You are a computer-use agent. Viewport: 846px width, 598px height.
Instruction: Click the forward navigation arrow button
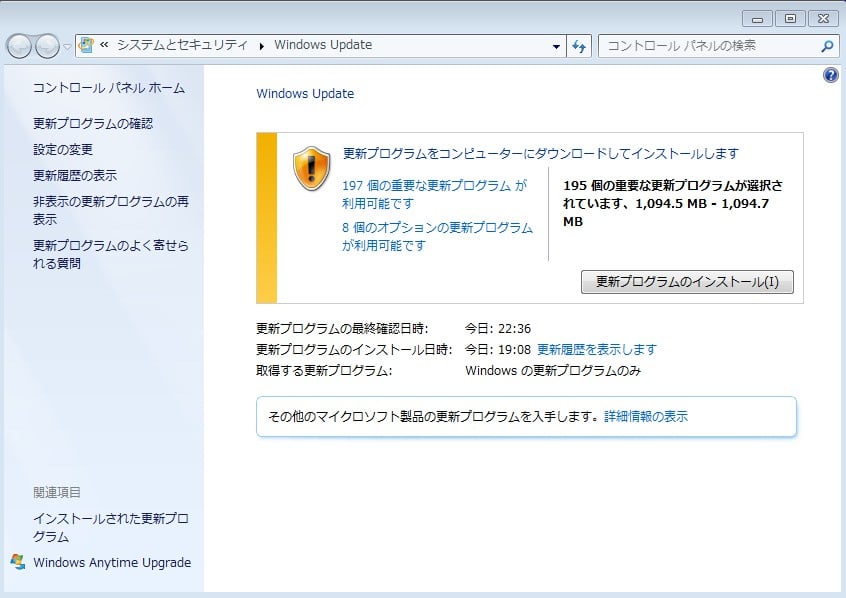coord(47,46)
